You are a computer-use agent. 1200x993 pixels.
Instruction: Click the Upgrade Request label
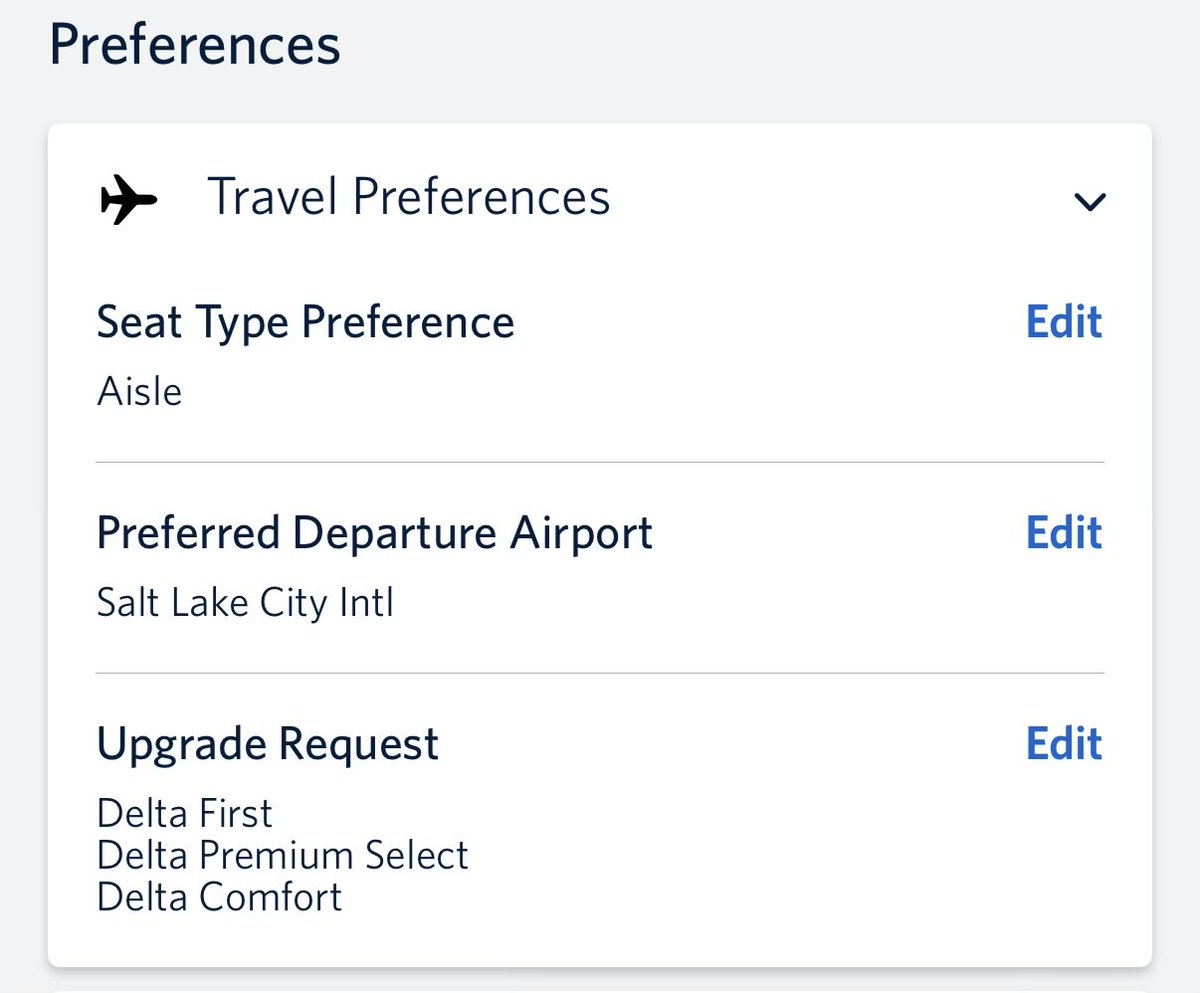click(267, 744)
